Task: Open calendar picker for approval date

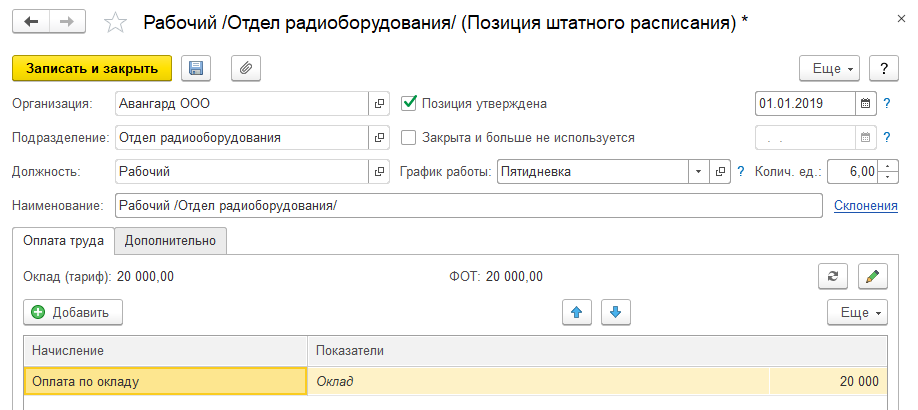Action: click(865, 103)
